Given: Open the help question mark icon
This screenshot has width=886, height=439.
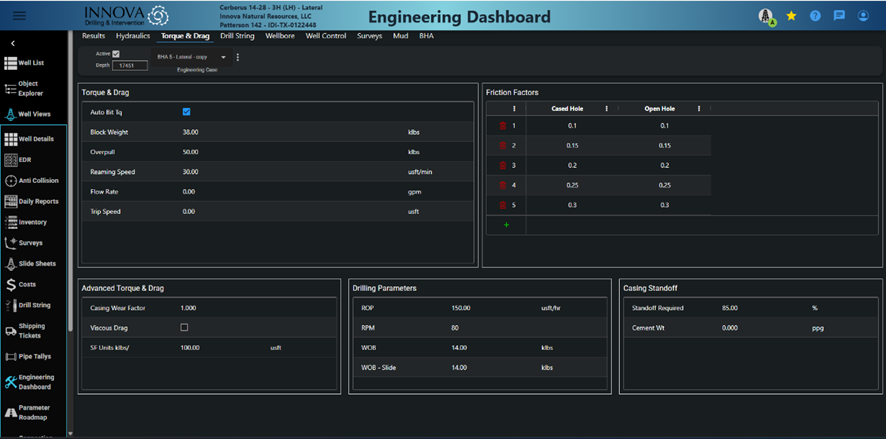Looking at the screenshot, I should pos(815,16).
